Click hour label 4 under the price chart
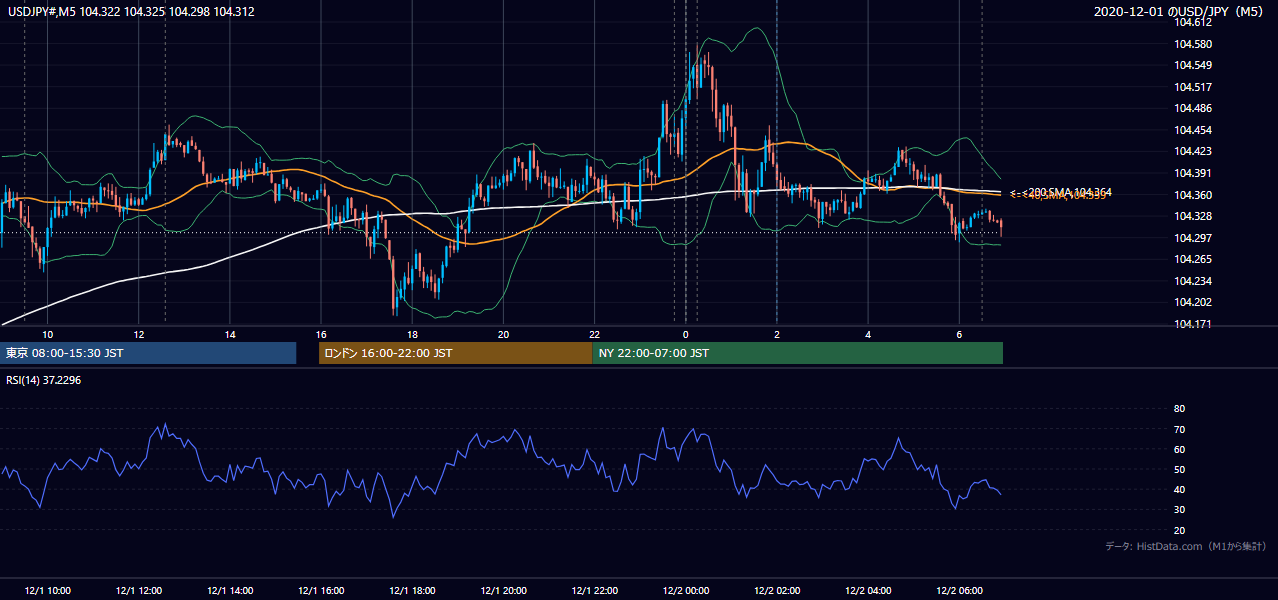The height and width of the screenshot is (600, 1278). (868, 334)
